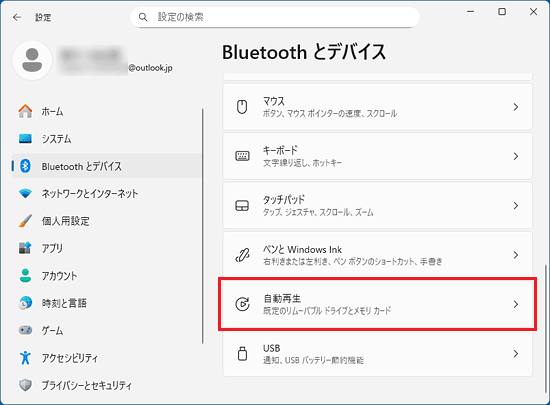550x405 pixels.
Task: Click the マウス mouse icon
Action: coord(242,107)
